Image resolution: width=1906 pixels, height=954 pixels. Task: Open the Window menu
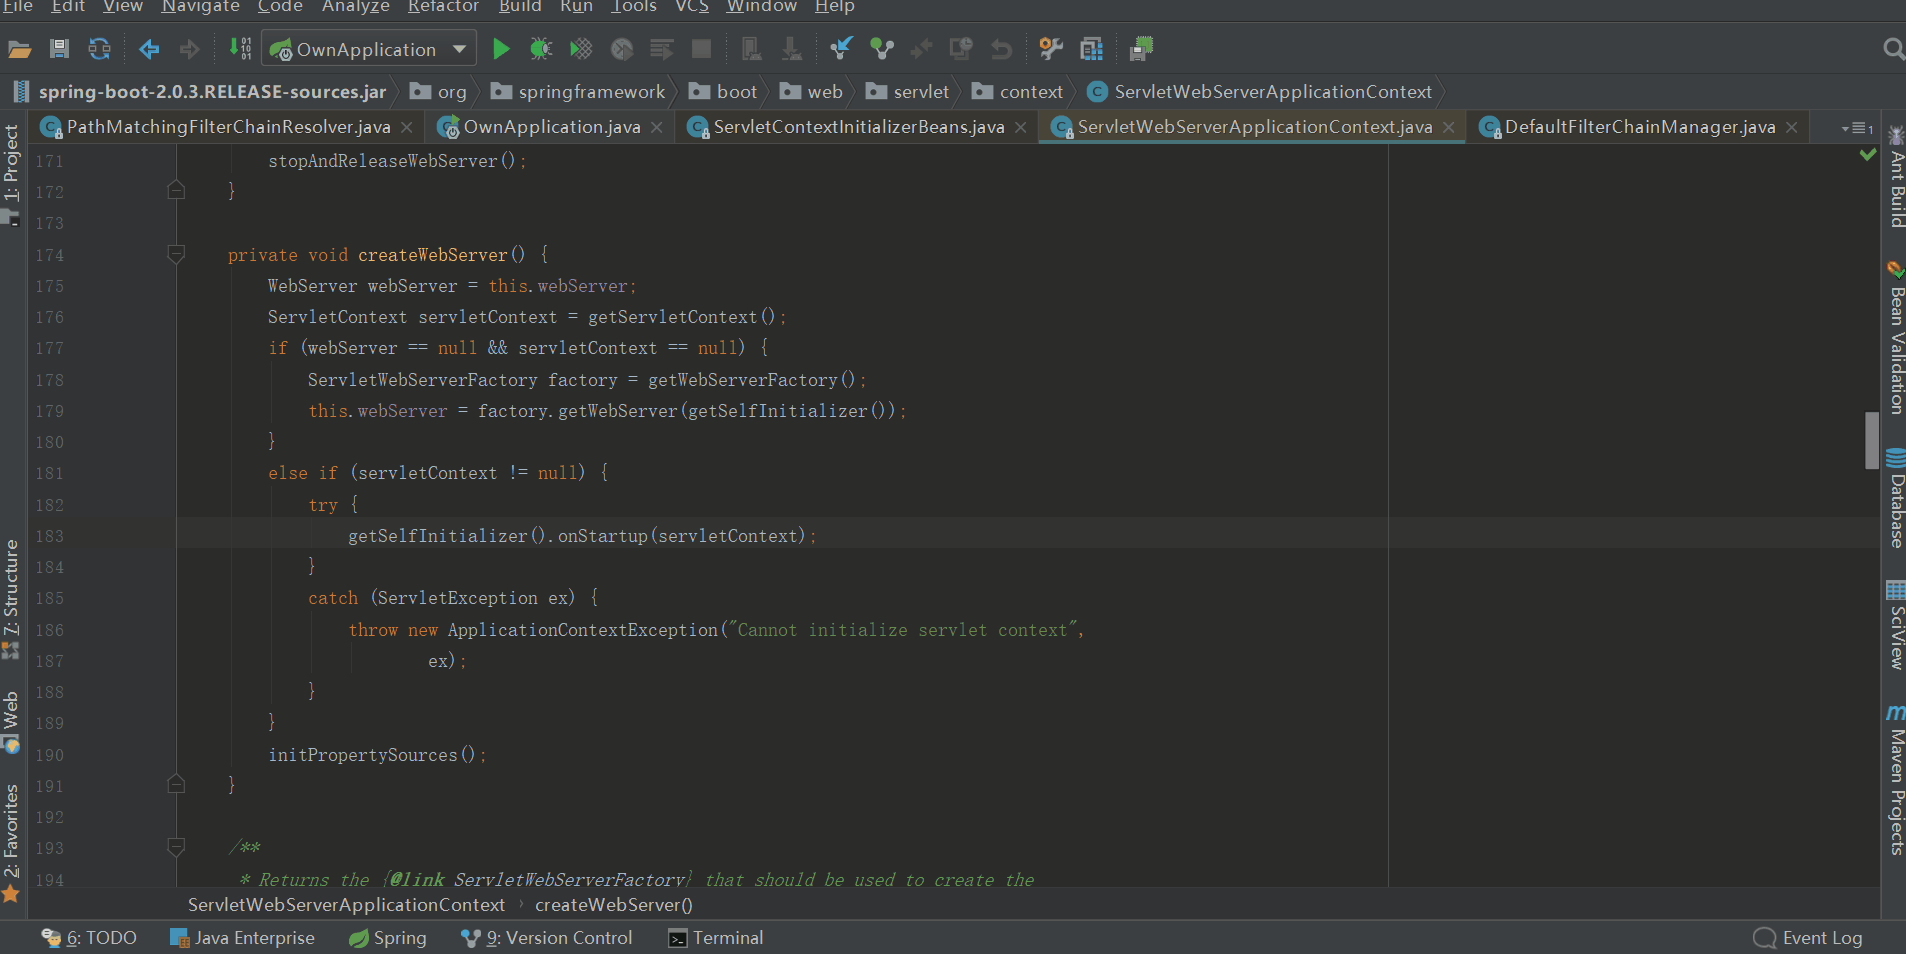(x=761, y=7)
